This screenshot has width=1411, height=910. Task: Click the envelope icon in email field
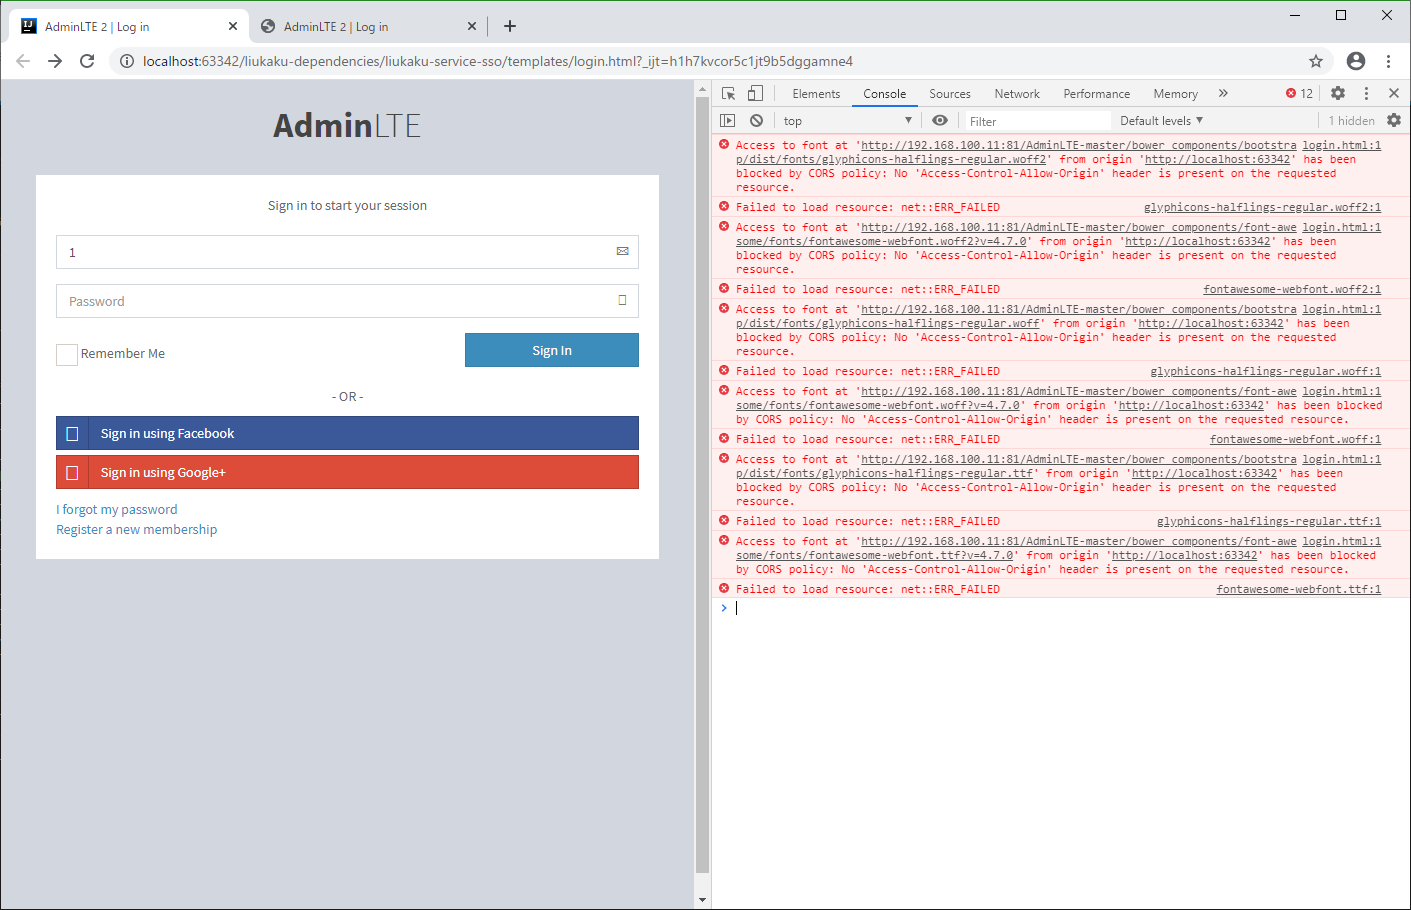622,252
